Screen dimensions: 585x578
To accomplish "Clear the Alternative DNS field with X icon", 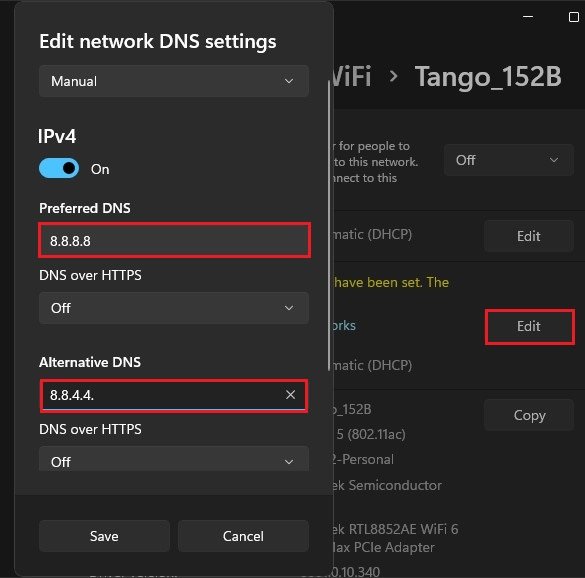I will point(290,395).
